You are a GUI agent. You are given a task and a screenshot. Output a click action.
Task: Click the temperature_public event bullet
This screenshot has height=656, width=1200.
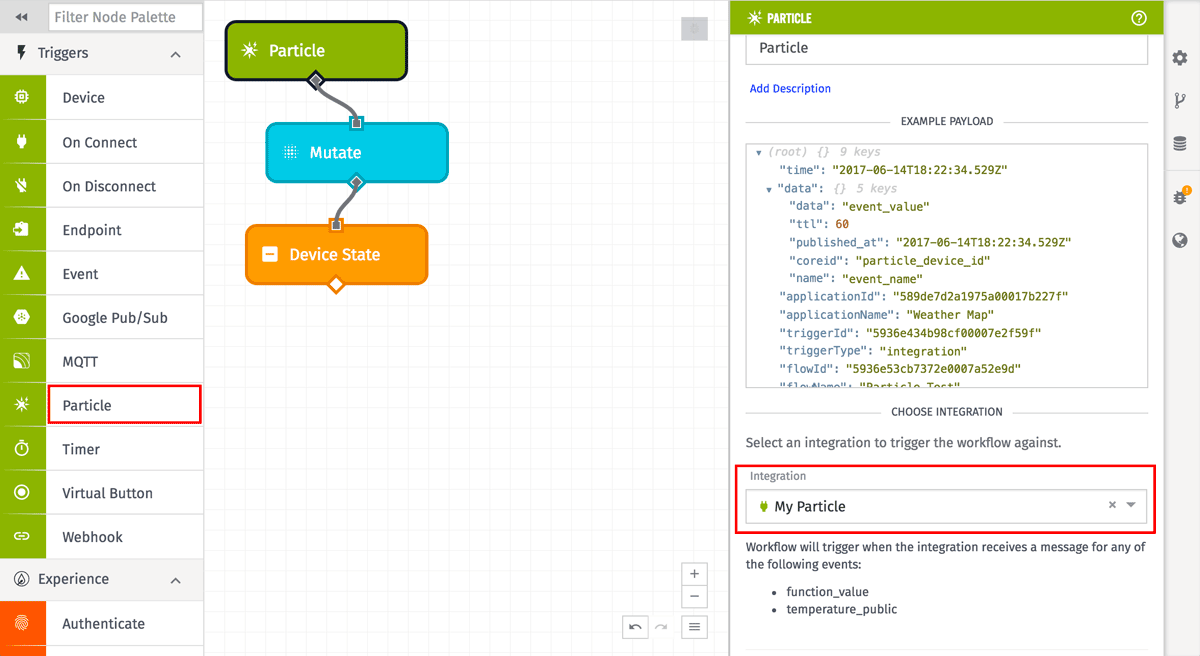tap(842, 609)
